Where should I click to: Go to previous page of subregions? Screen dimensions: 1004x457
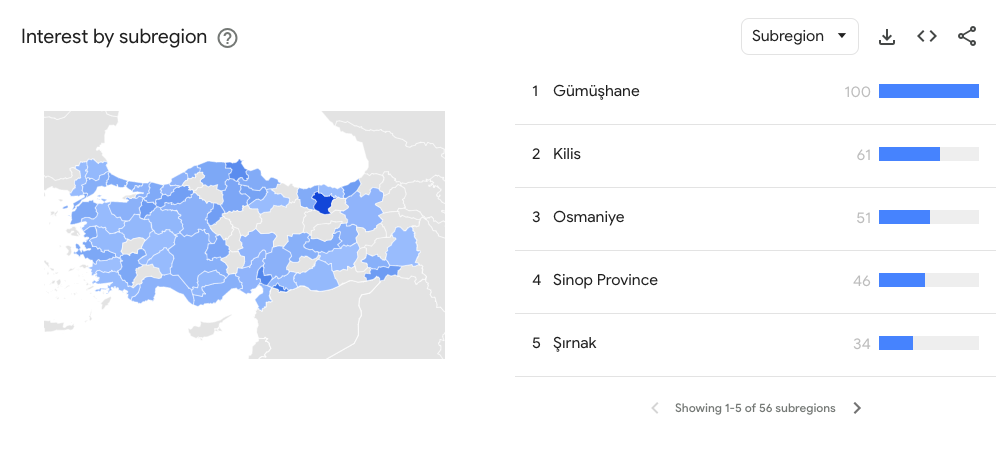[x=654, y=408]
